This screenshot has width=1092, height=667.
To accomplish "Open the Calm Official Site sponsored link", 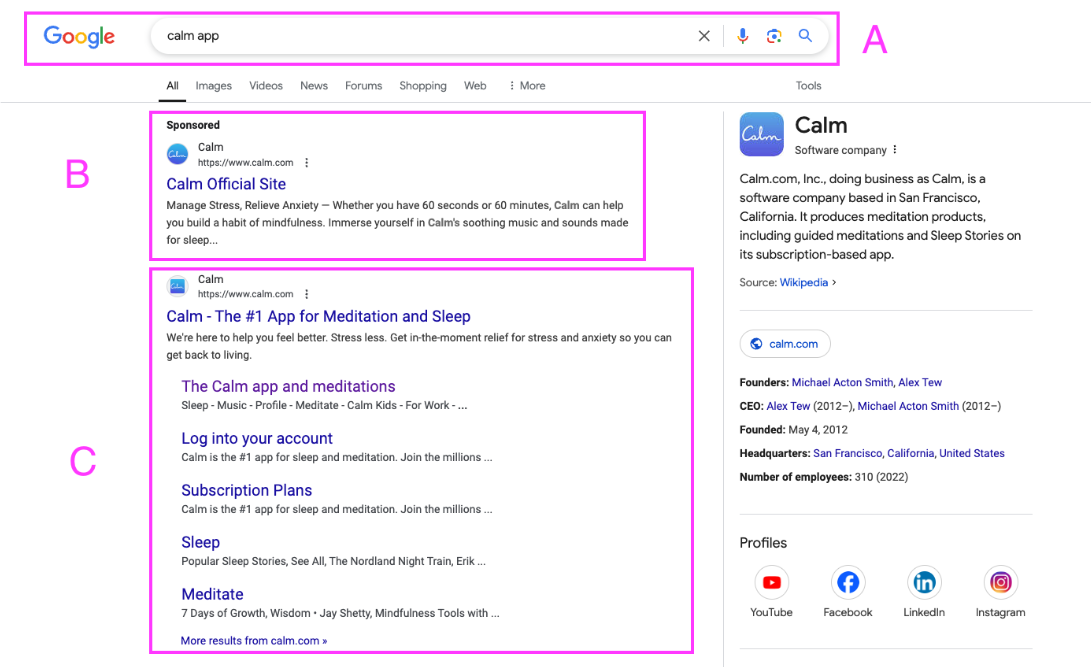I will 226,184.
